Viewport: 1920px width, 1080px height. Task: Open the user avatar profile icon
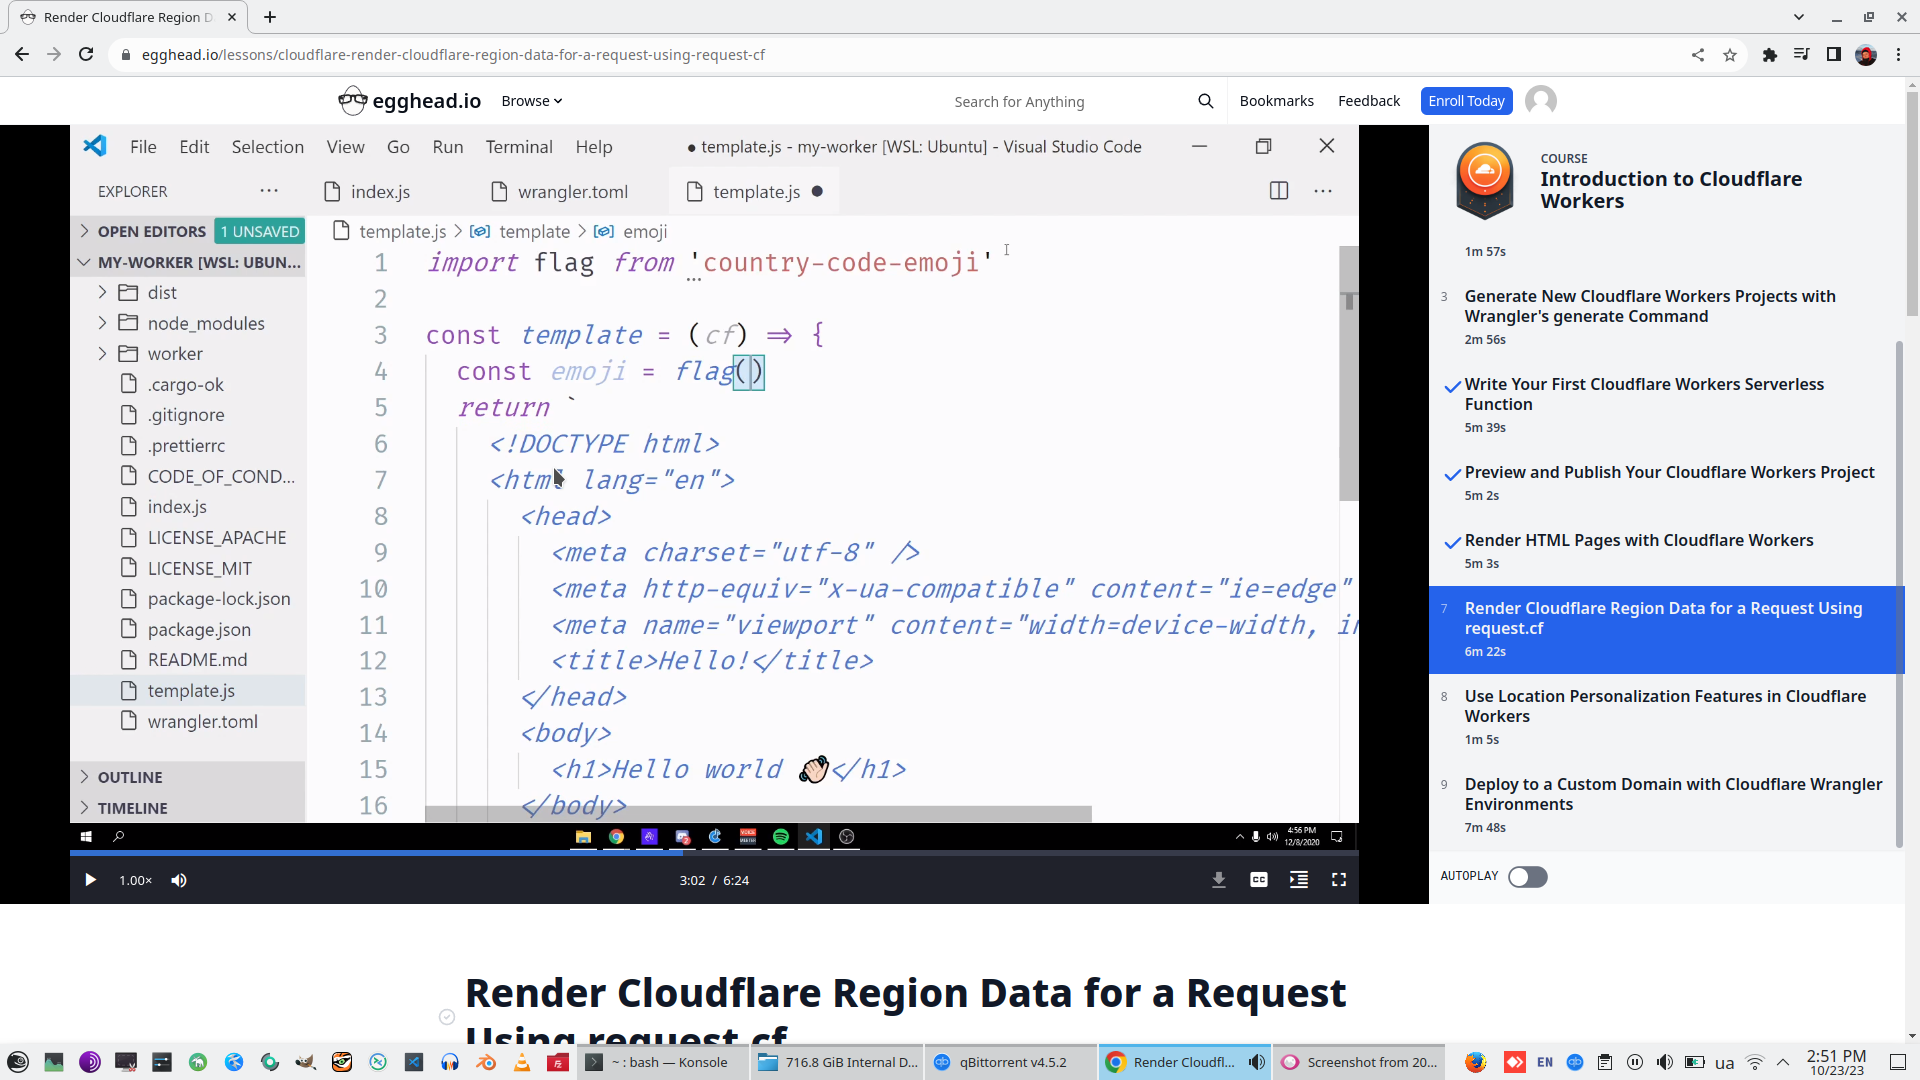tap(1540, 101)
